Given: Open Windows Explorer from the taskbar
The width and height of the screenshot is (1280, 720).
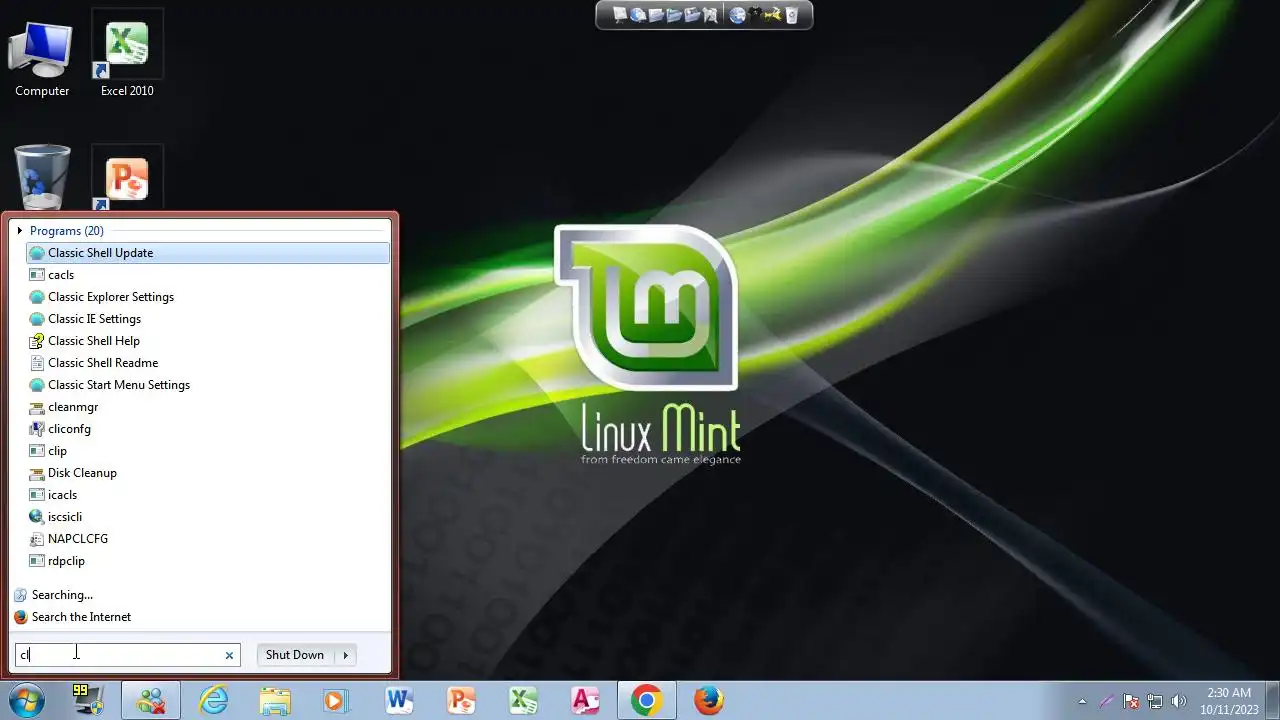Looking at the screenshot, I should (x=275, y=701).
